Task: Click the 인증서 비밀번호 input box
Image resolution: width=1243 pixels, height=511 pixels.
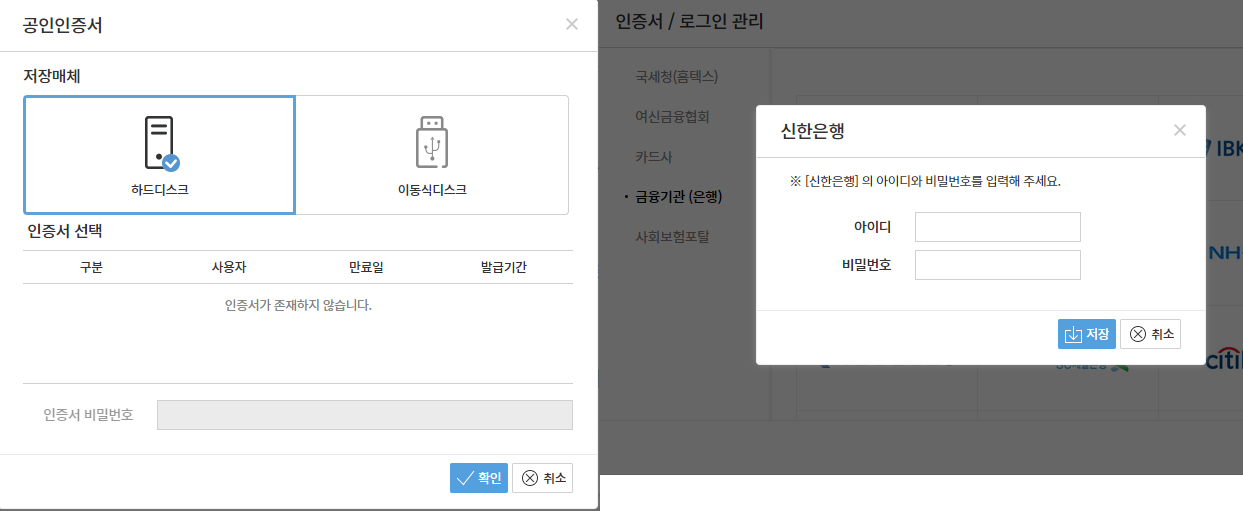Action: (364, 415)
